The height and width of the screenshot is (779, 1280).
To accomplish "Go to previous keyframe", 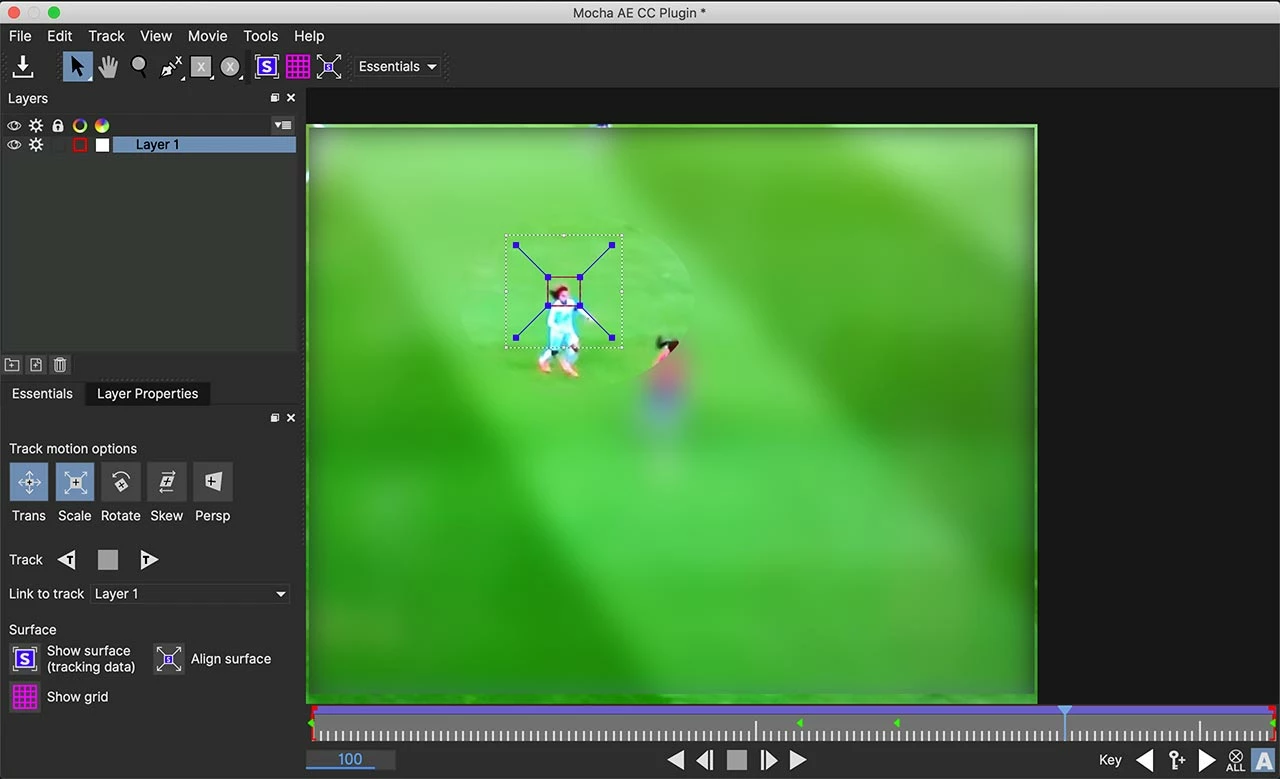I will (x=1145, y=760).
